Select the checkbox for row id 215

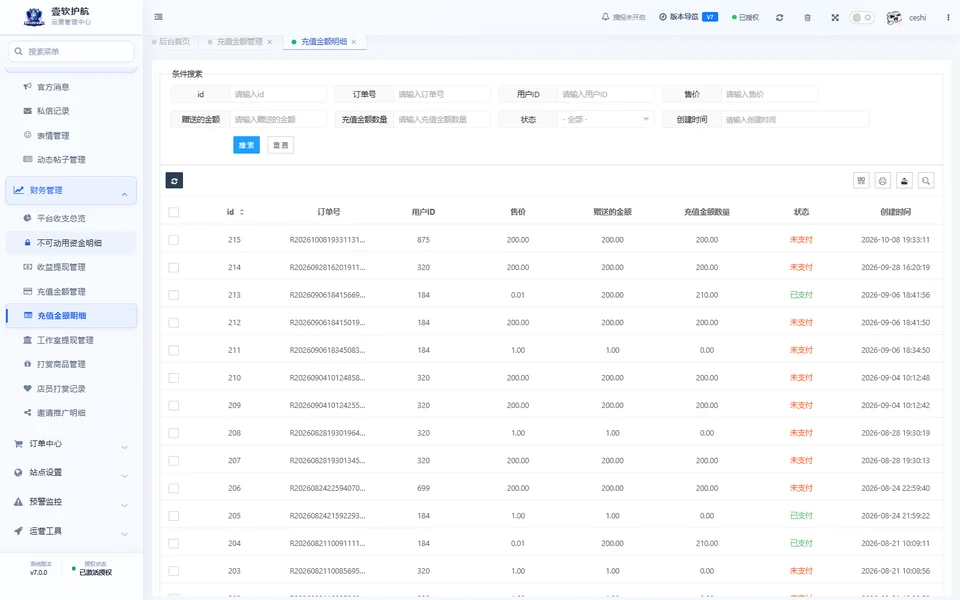tap(174, 240)
